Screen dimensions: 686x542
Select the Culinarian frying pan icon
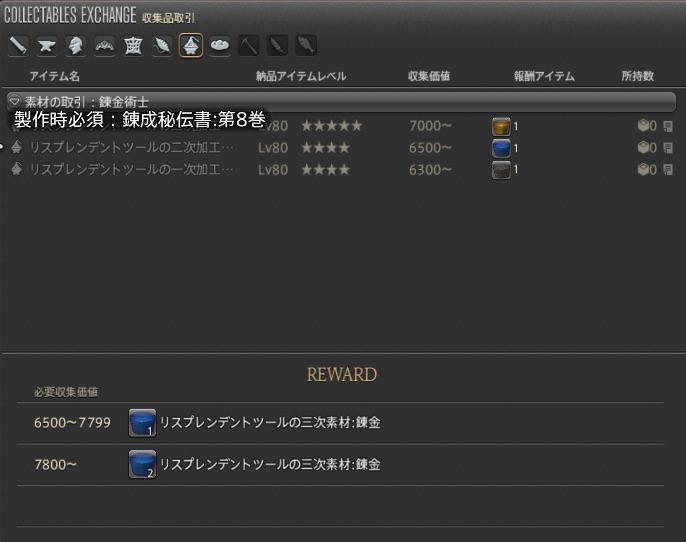[x=219, y=45]
